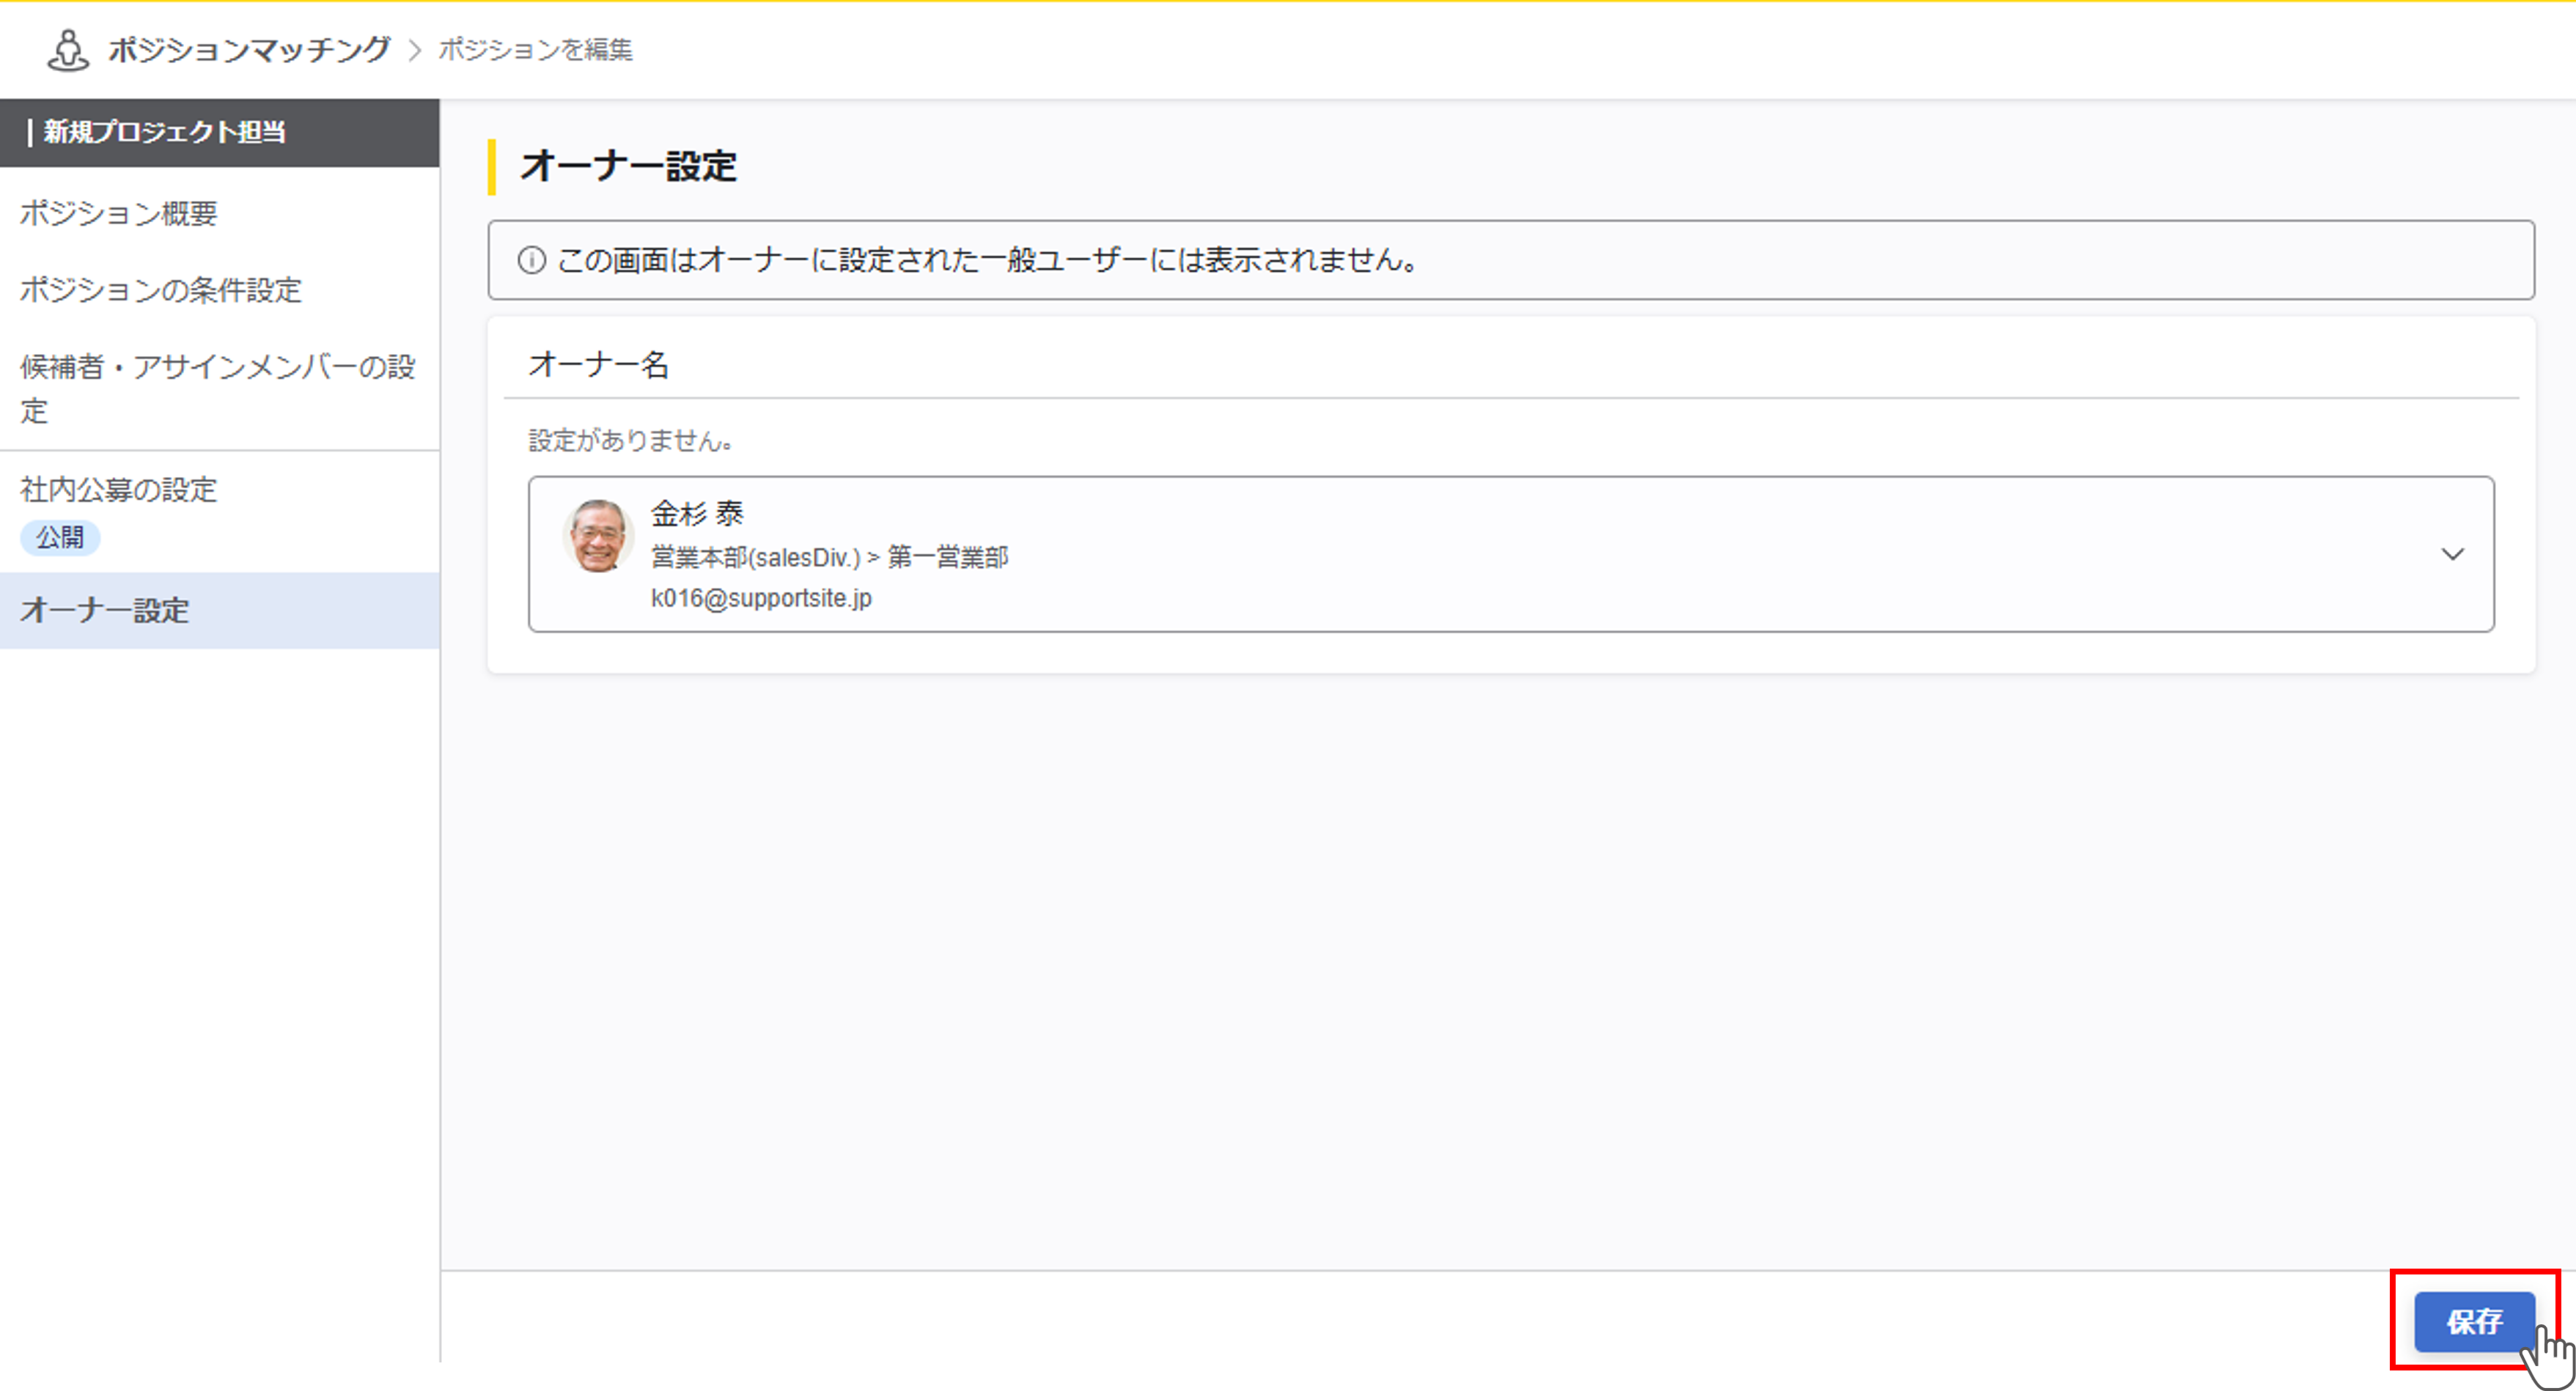Click the k016@supportsite.jp email text
Viewport: 2576px width, 1391px height.
pos(761,598)
